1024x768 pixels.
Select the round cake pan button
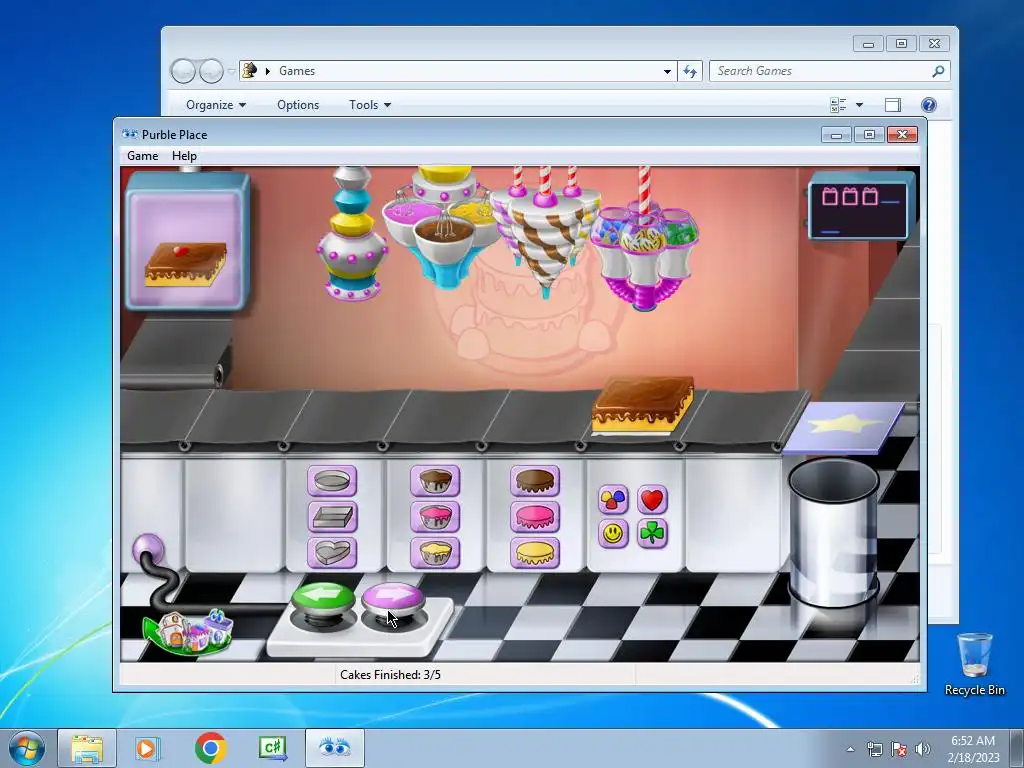pyautogui.click(x=332, y=481)
